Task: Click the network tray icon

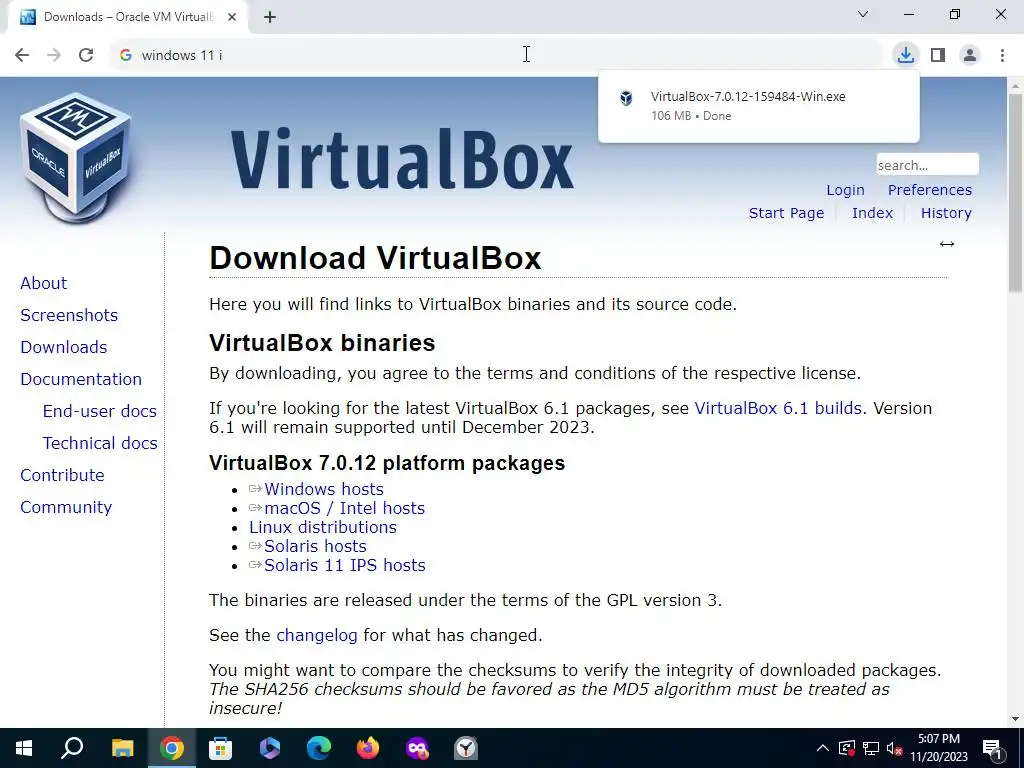Action: [871, 748]
